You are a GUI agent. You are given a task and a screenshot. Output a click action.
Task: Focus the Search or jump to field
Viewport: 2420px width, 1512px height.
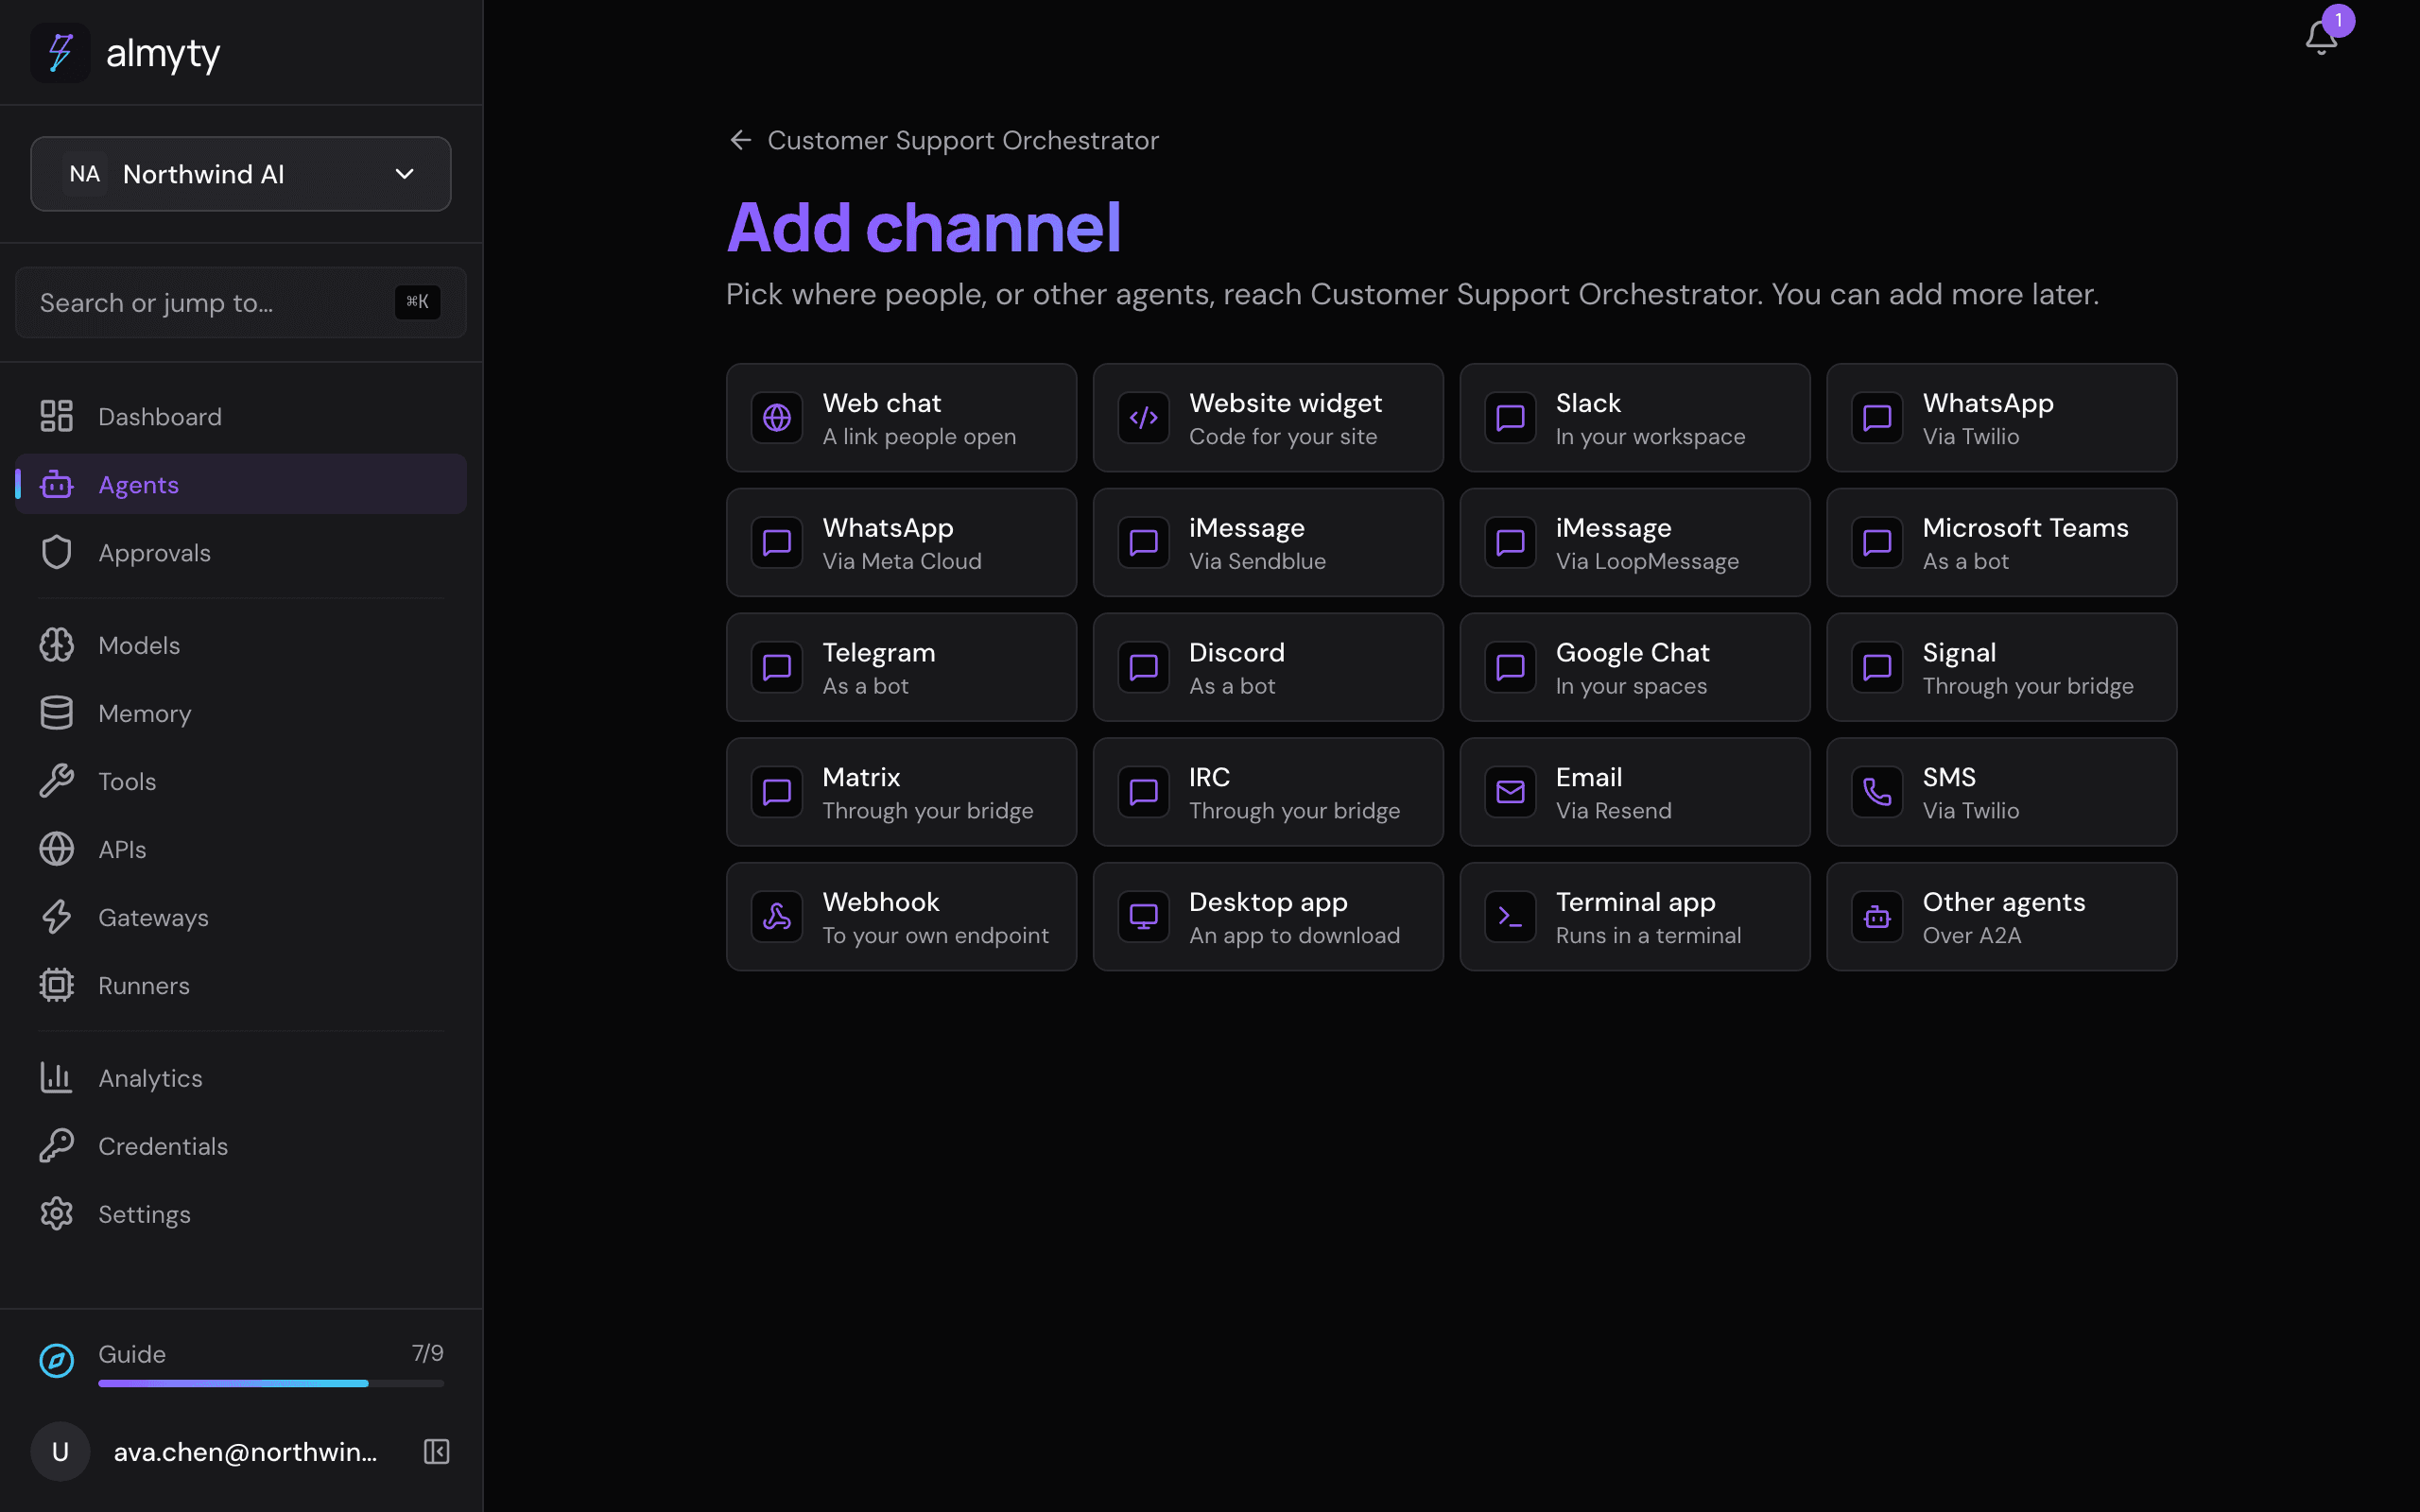[241, 302]
